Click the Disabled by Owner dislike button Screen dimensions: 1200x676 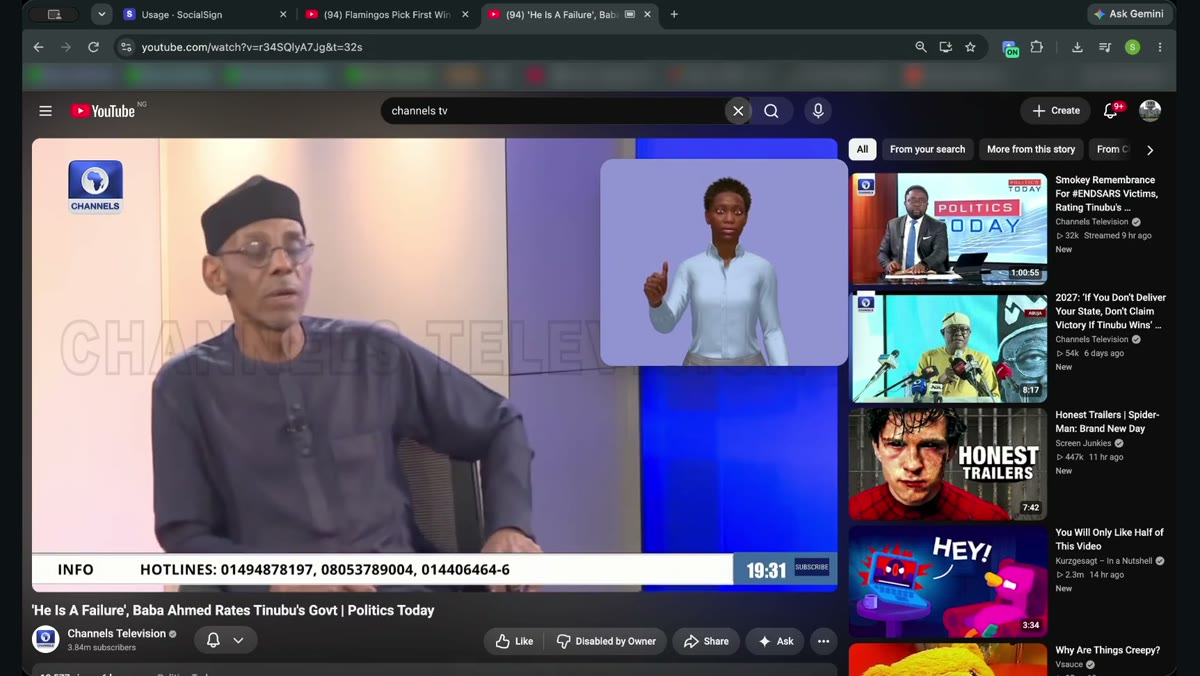tap(606, 641)
